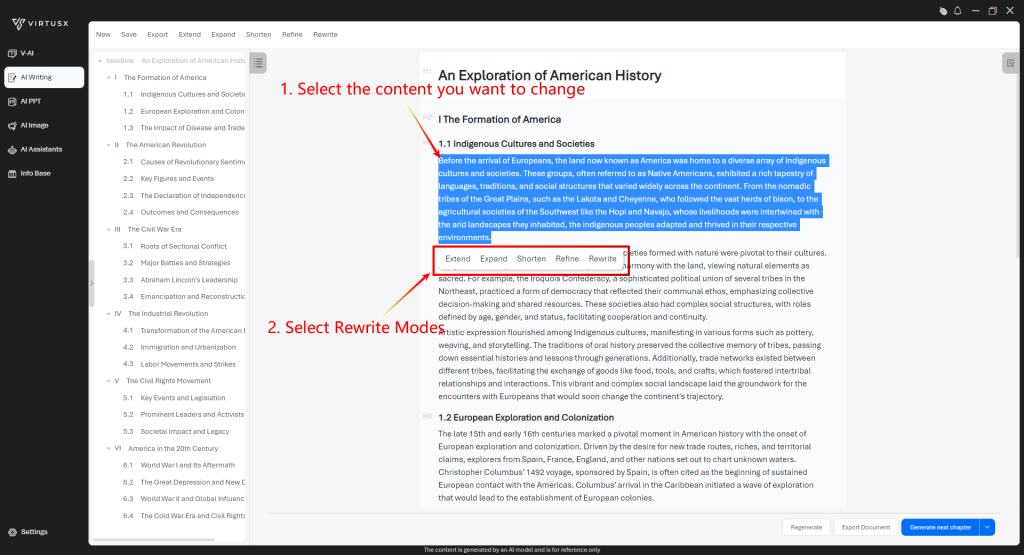The height and width of the screenshot is (555, 1024).
Task: Select outline item 2.3 Declaration of Independence
Action: click(183, 196)
